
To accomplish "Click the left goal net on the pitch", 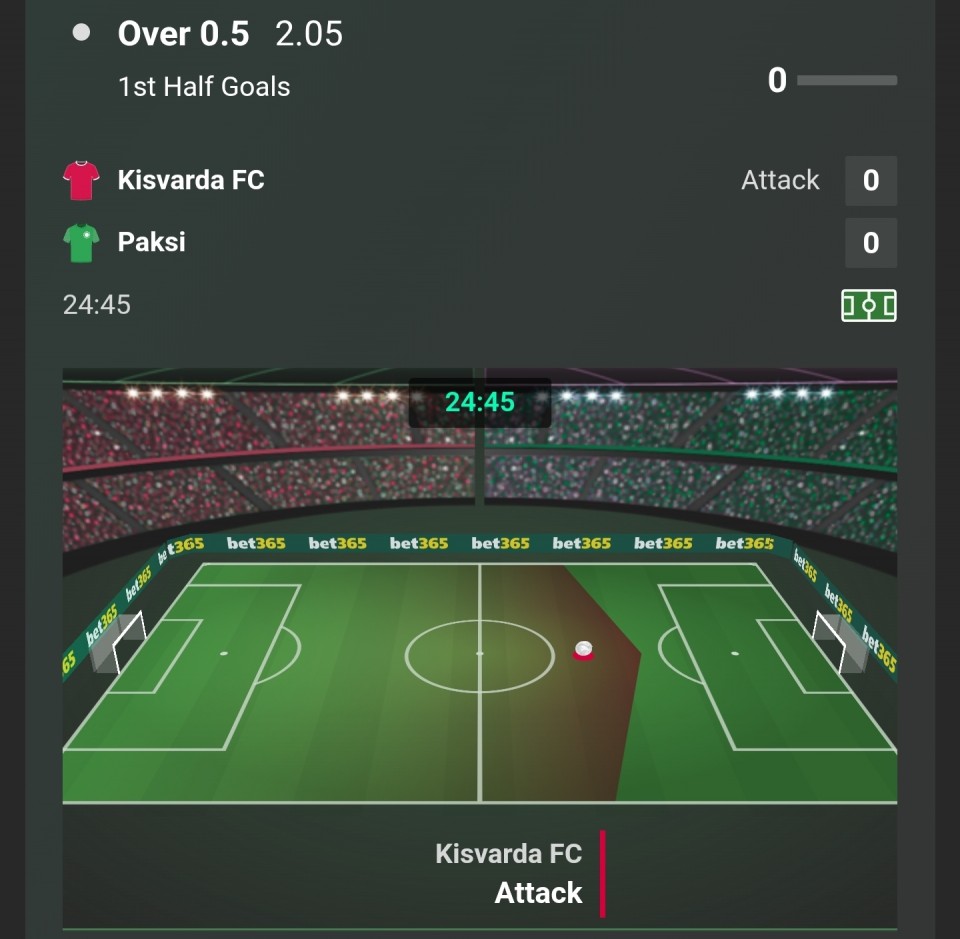I will [x=119, y=640].
